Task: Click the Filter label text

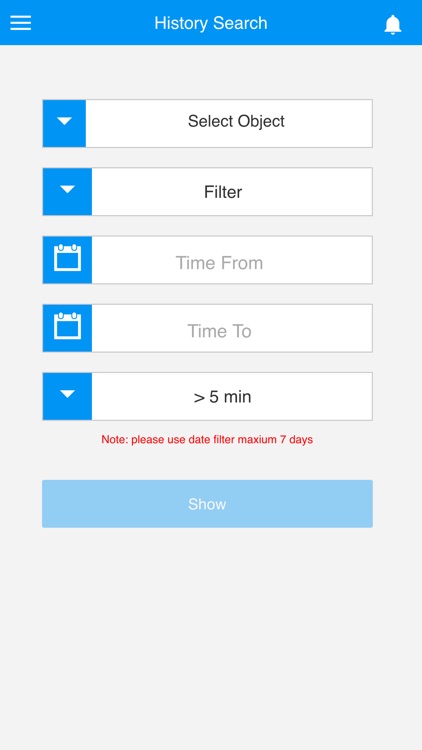Action: [223, 192]
